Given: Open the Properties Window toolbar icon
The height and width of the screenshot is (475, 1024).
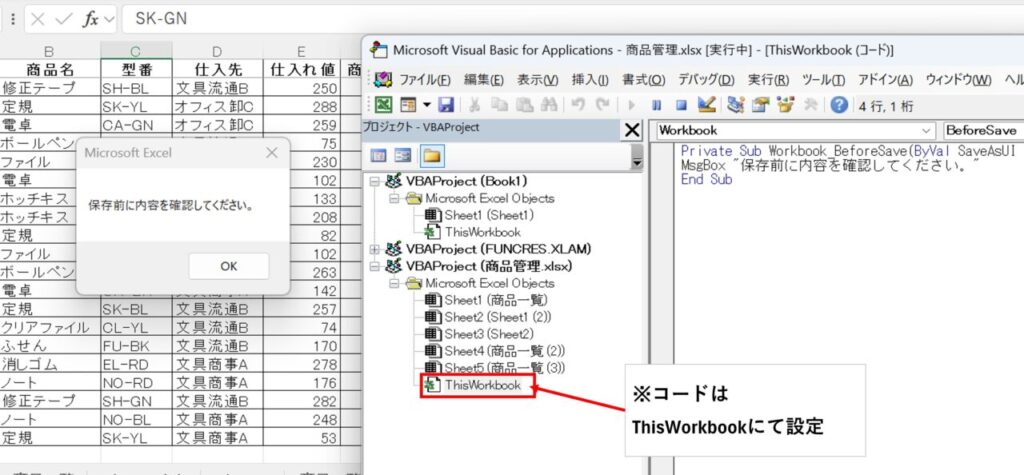Looking at the screenshot, I should [x=761, y=105].
